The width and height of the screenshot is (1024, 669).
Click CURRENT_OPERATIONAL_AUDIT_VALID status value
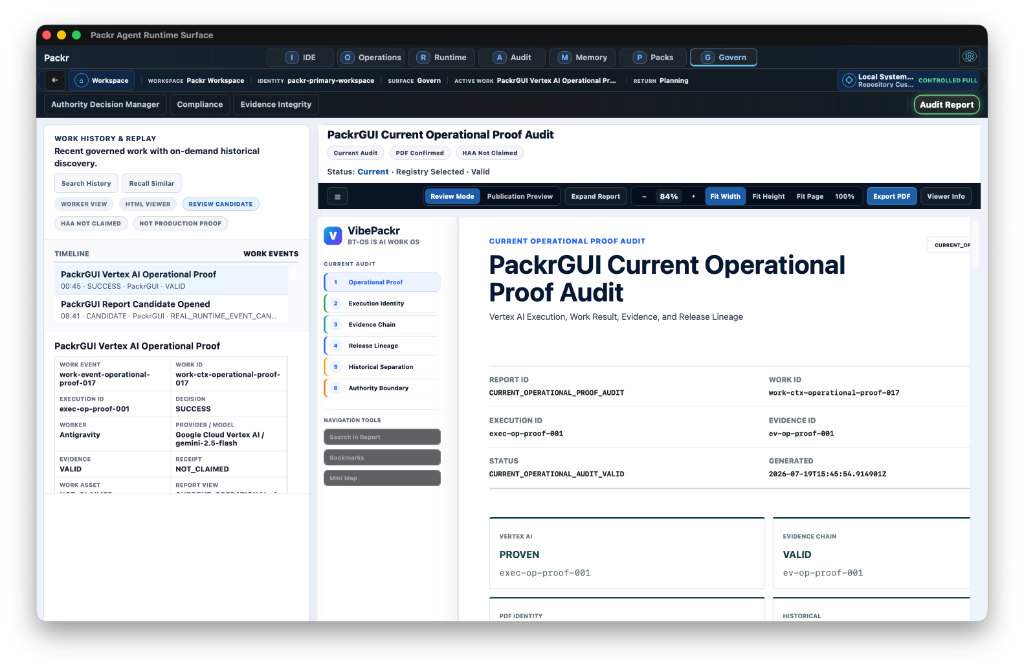556,474
